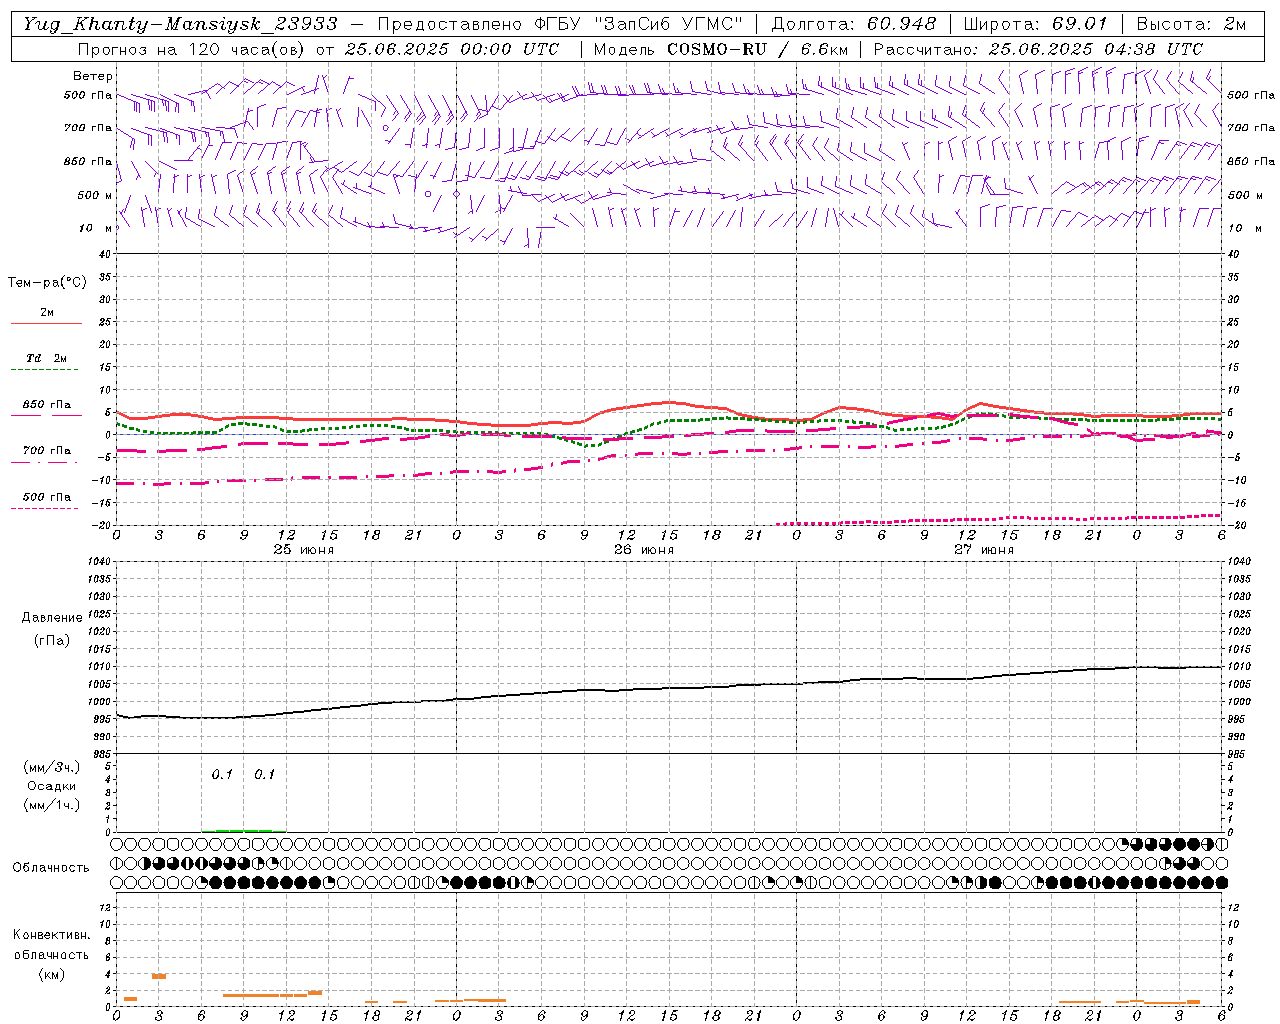
Task: Click the "(мм/3ч.)" precipitation unit label
Action: tap(52, 767)
